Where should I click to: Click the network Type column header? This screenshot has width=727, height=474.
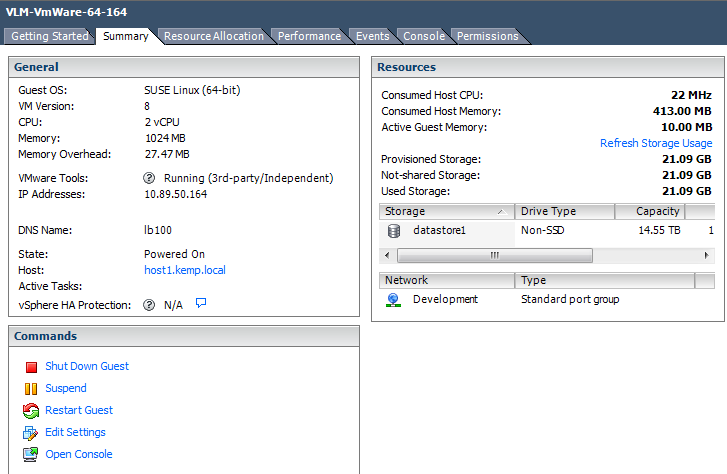click(605, 281)
